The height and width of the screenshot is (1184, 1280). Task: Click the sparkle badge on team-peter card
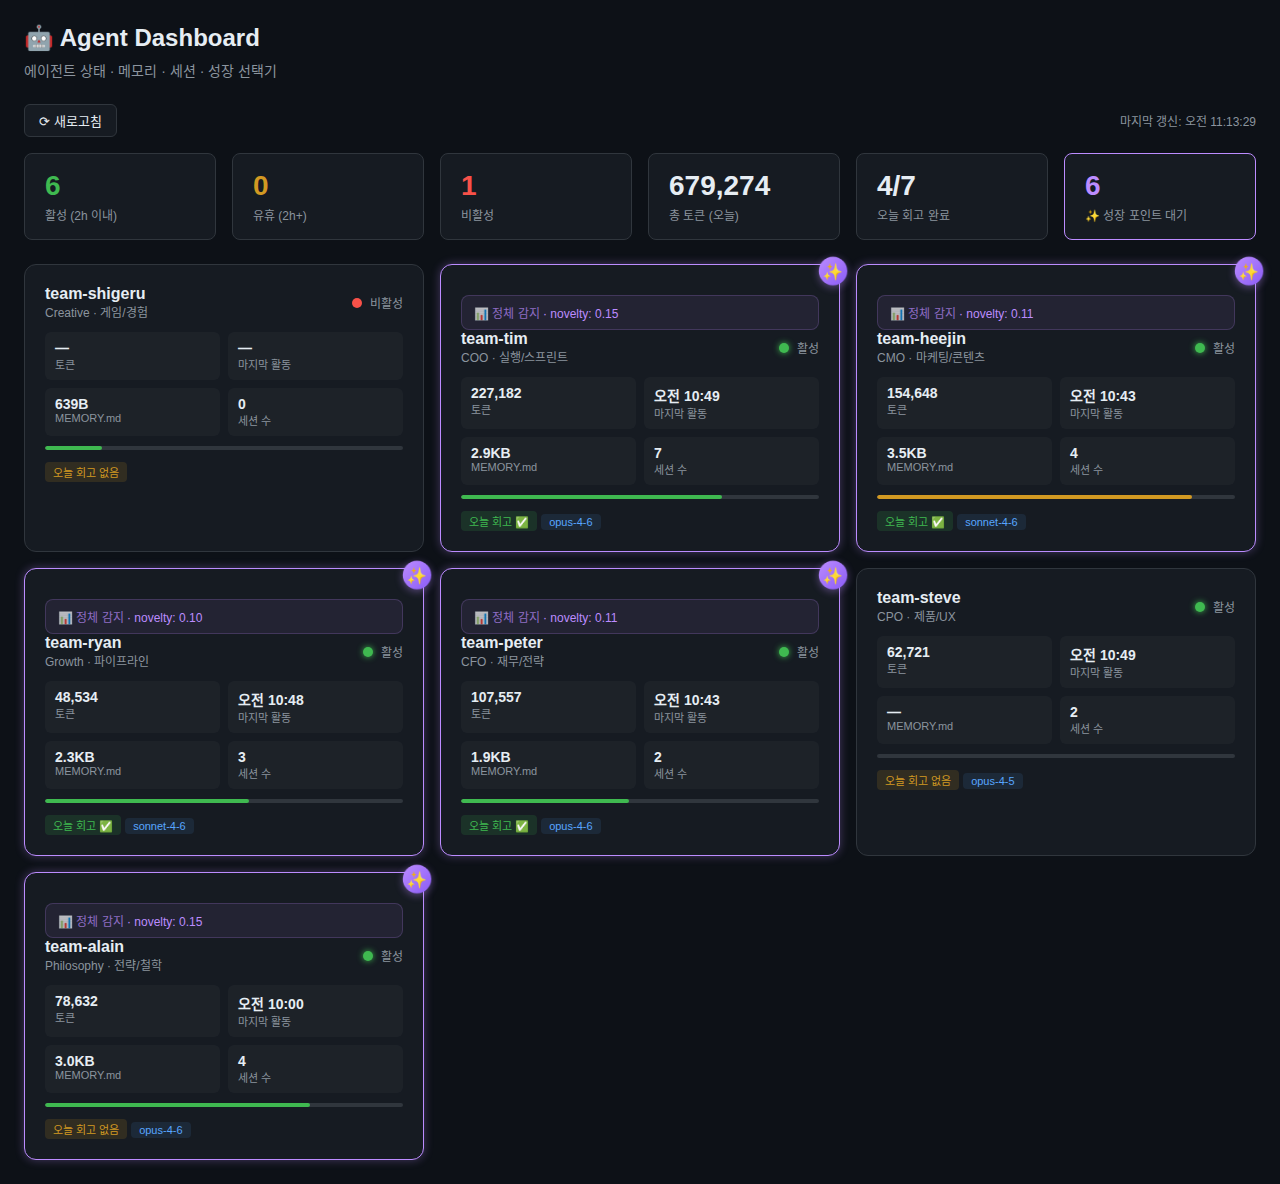tap(832, 575)
